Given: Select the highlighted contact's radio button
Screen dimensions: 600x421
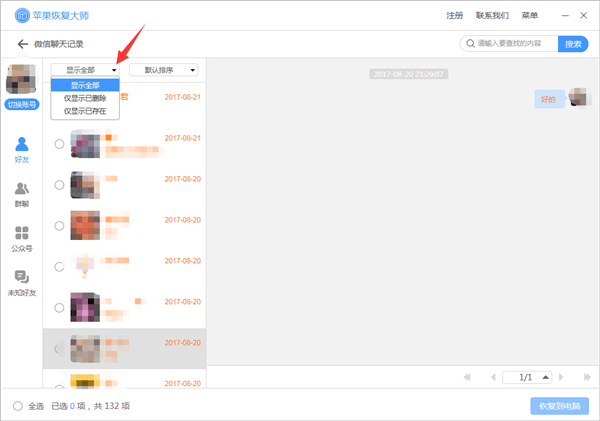Looking at the screenshot, I should tap(59, 348).
